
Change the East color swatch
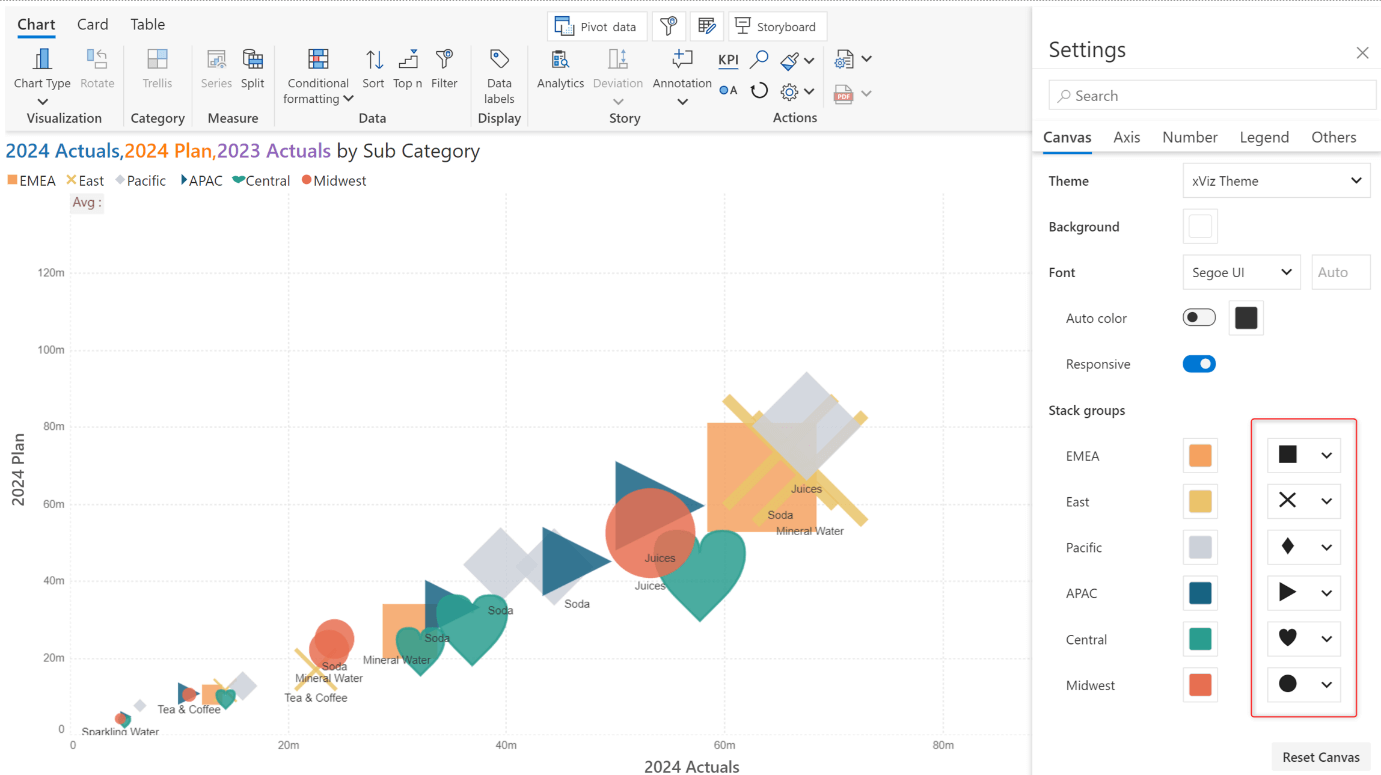1200,501
